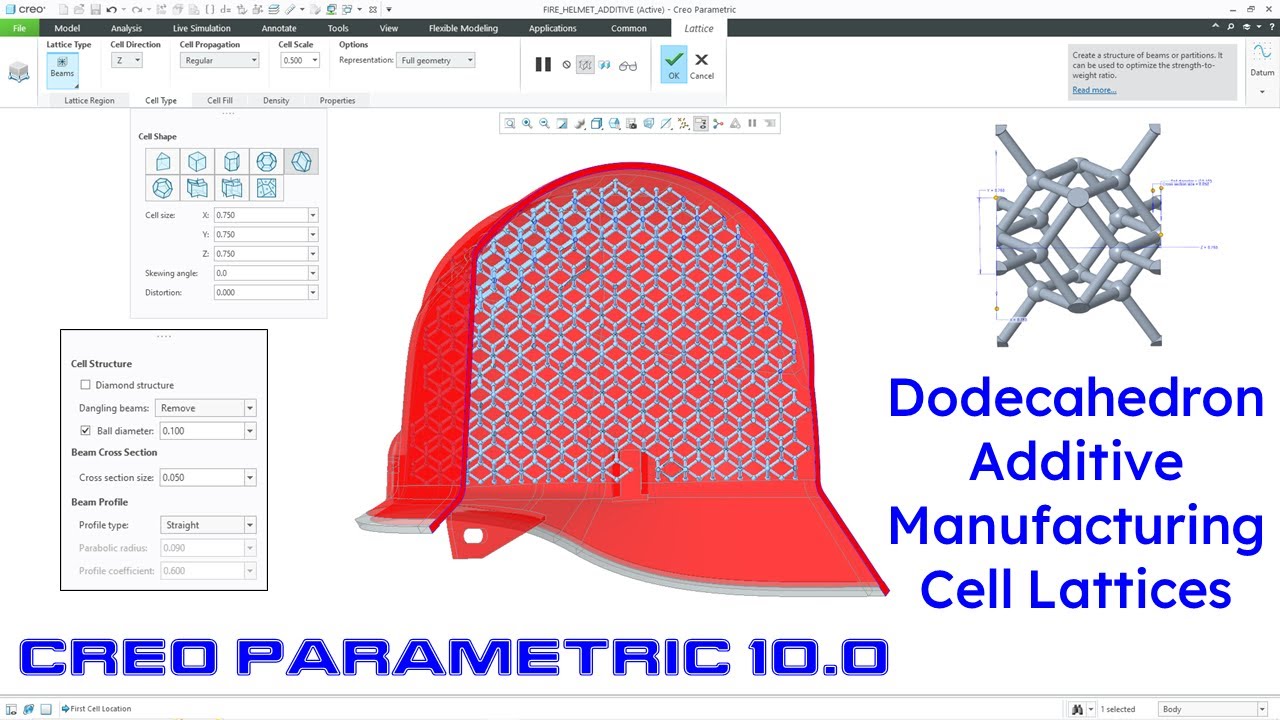This screenshot has height=720, width=1280.
Task: Open the Model ribbon tab
Action: (67, 28)
